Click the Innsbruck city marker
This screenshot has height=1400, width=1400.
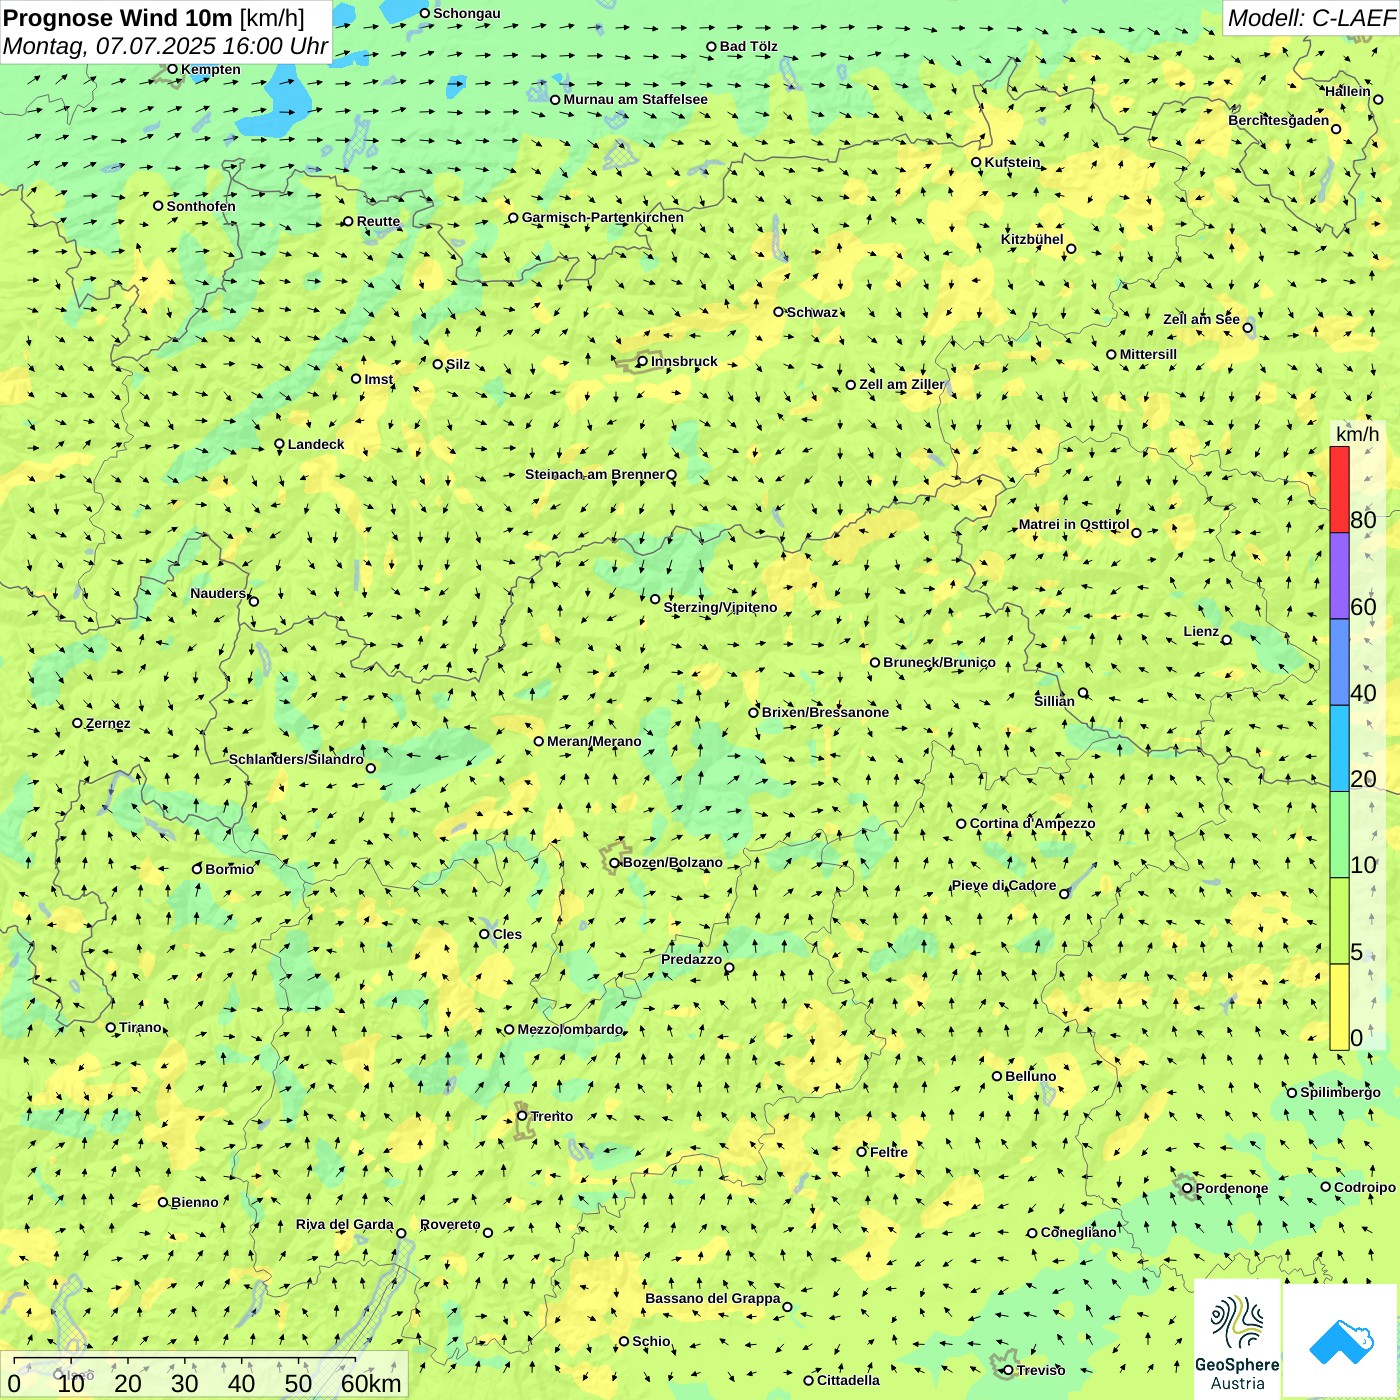(x=643, y=362)
